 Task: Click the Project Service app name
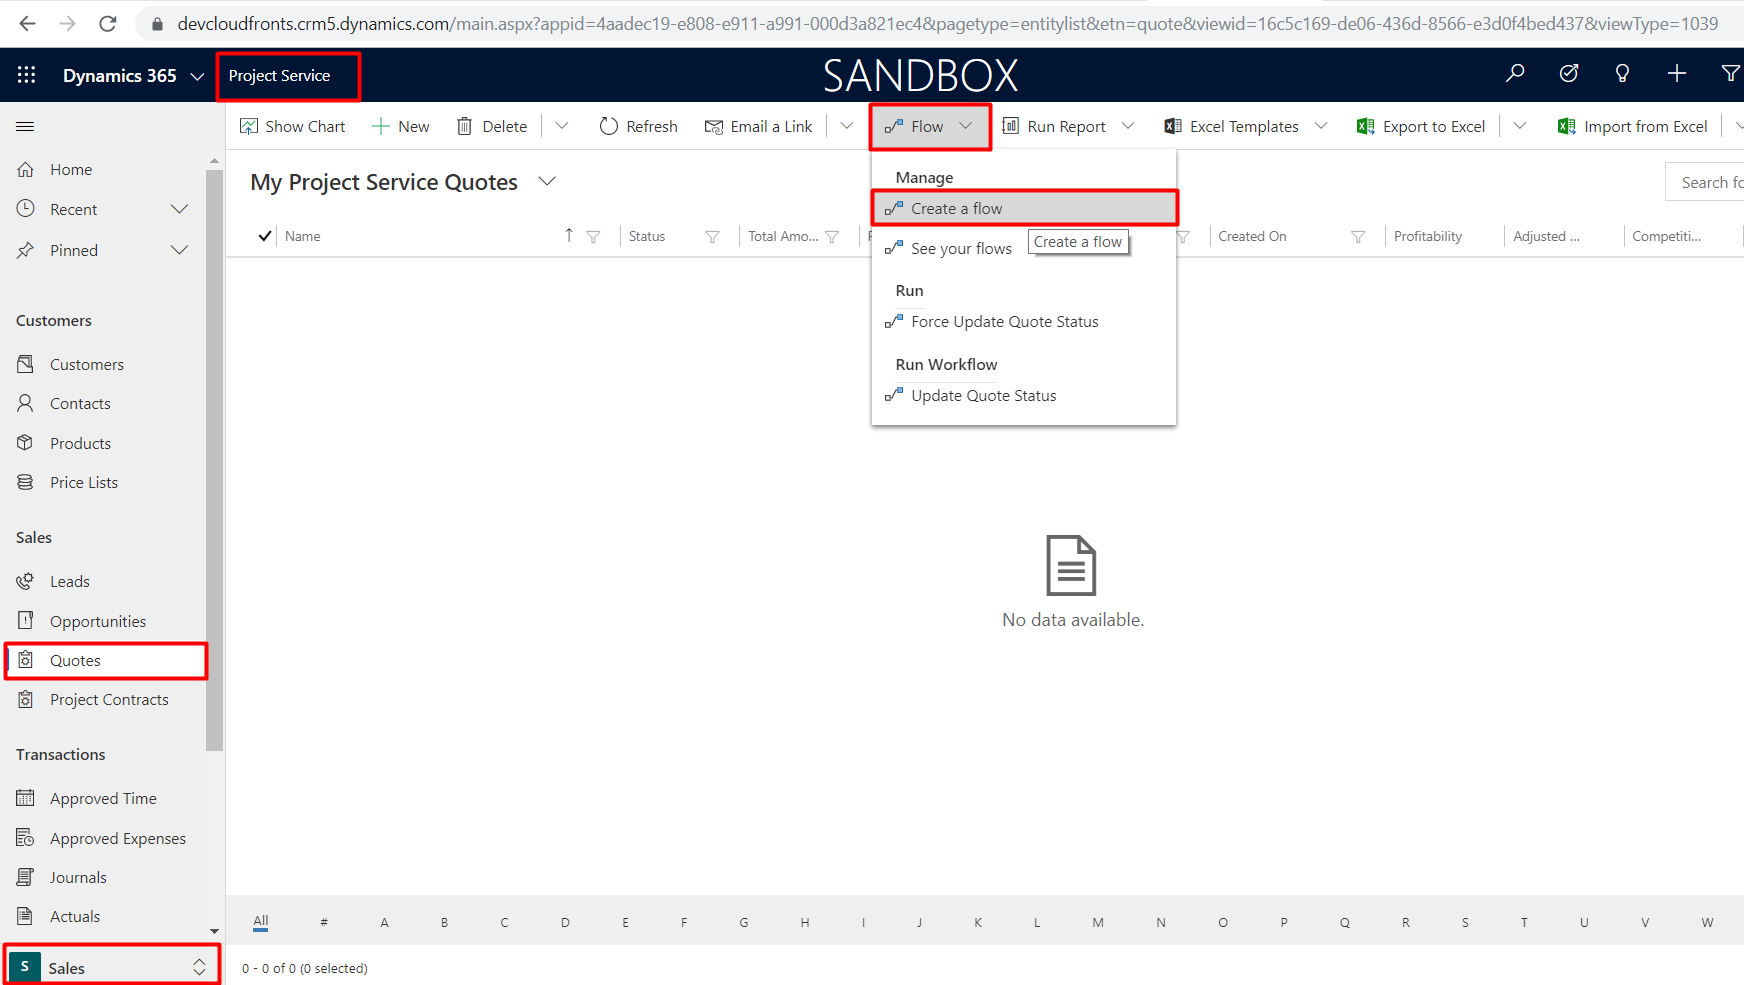click(279, 76)
